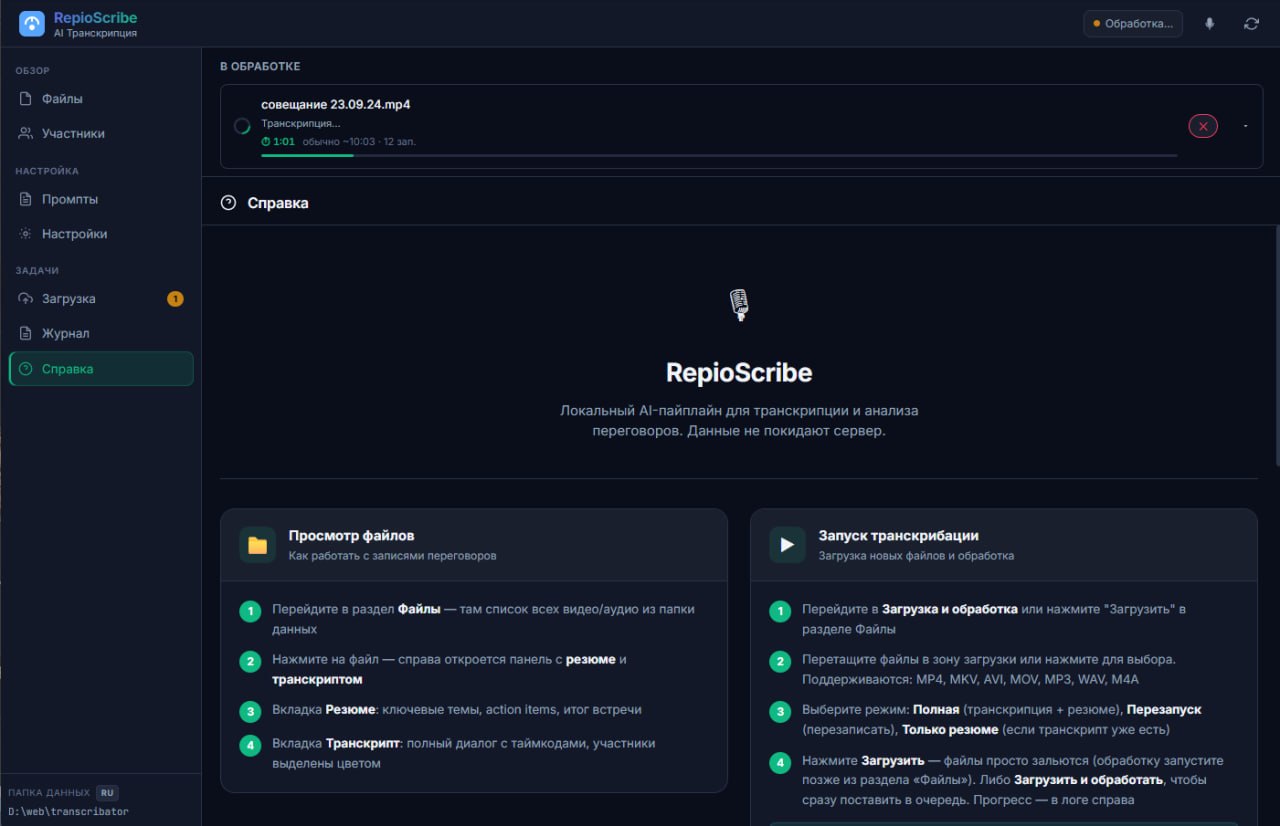Click the Загрузка cloud upload icon

pyautogui.click(x=26, y=299)
